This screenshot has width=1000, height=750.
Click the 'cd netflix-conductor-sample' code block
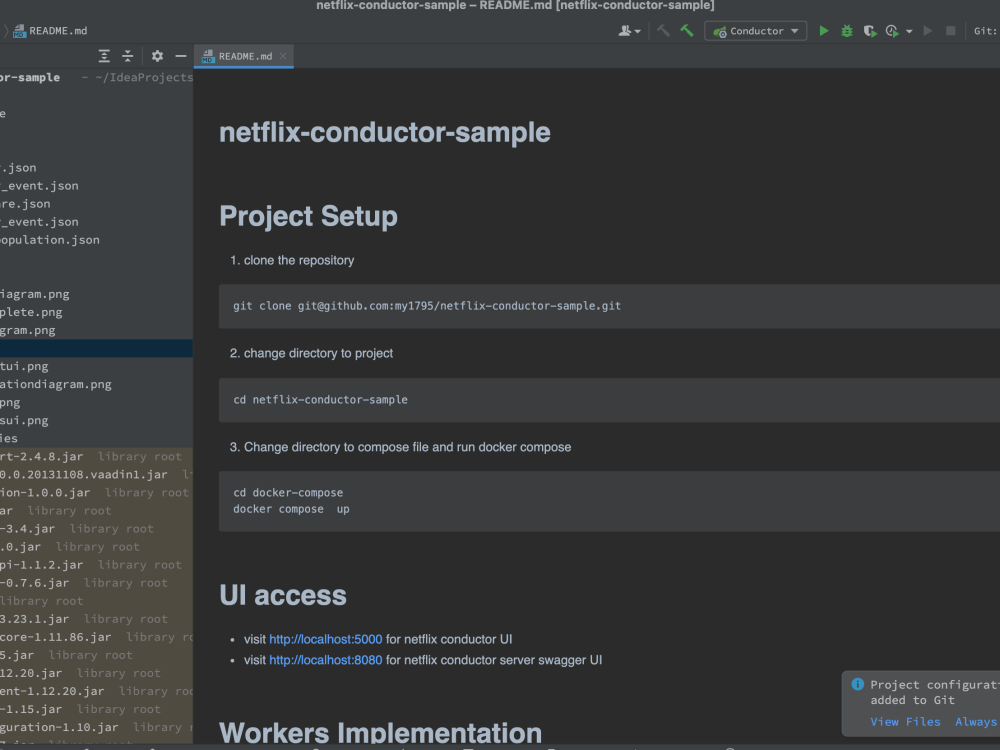point(609,400)
